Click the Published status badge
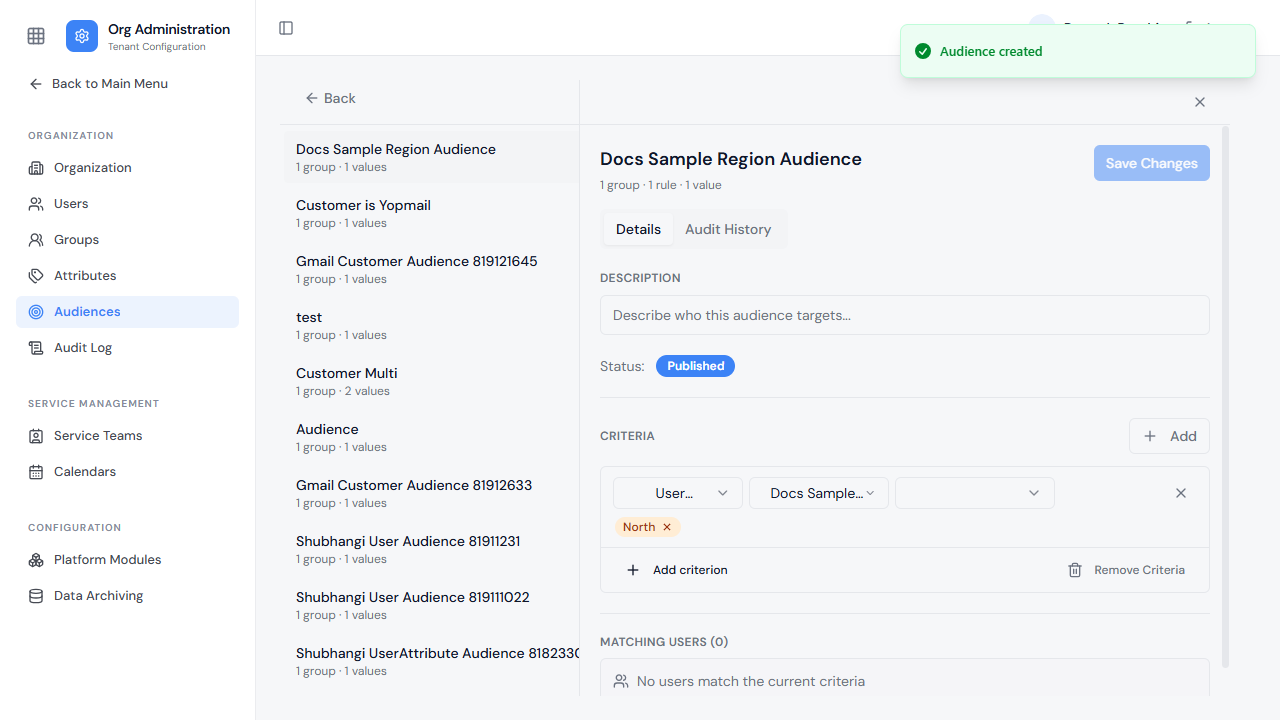The height and width of the screenshot is (720, 1280). coord(695,366)
